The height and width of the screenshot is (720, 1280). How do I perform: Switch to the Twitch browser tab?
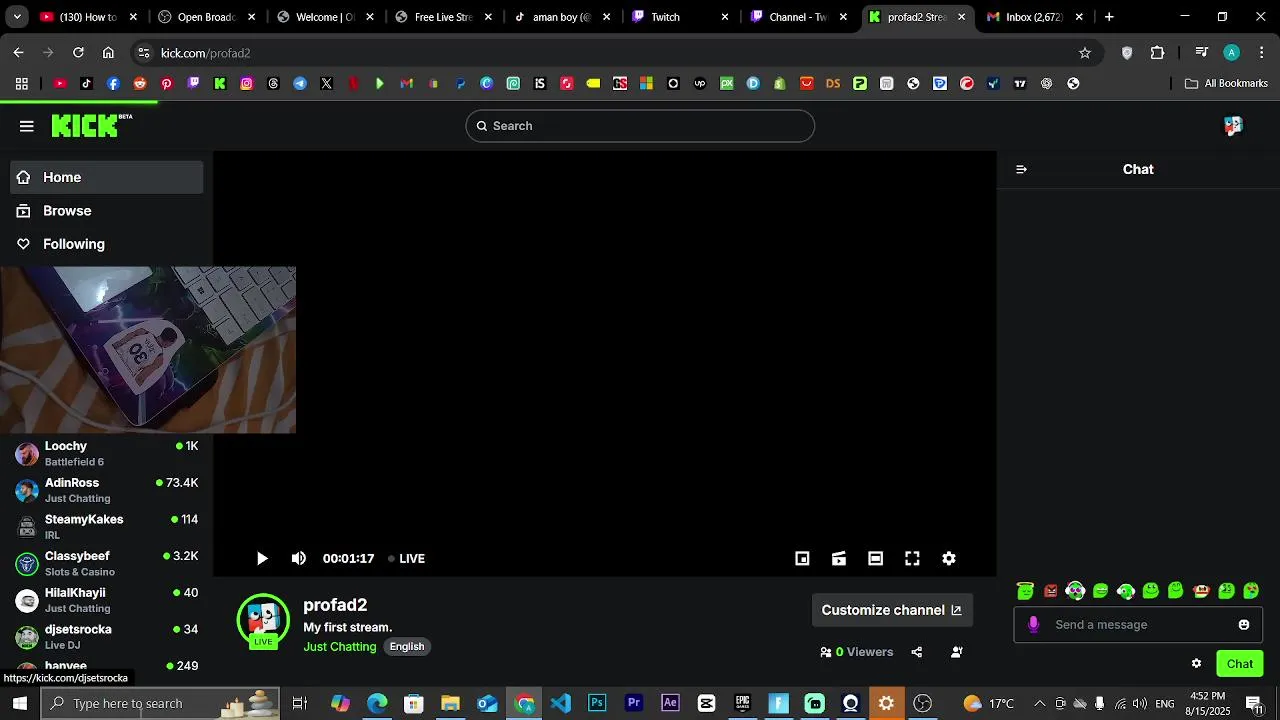click(x=680, y=17)
